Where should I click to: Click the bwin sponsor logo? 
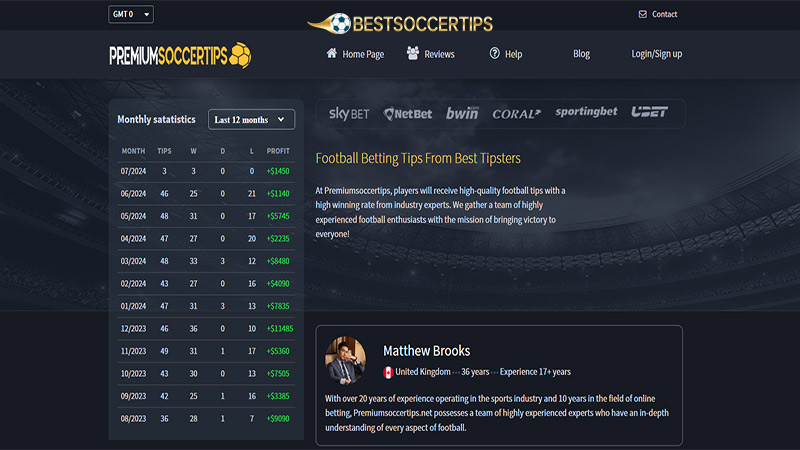462,113
